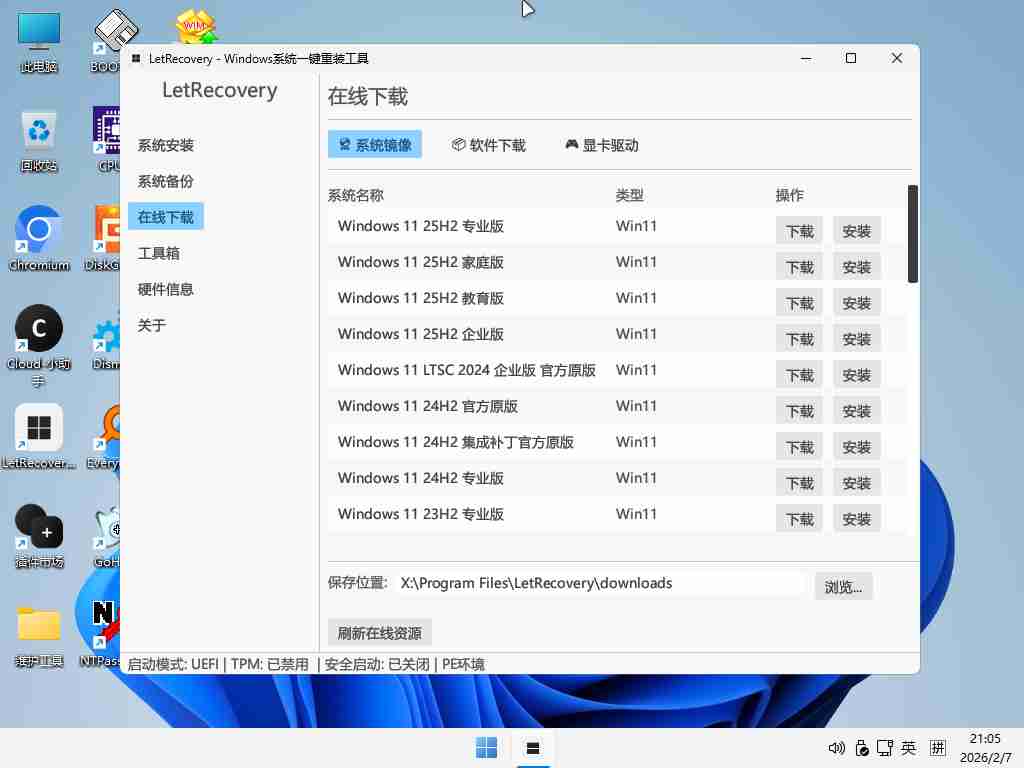Install Windows 11 LTSC 2024 企业版
The image size is (1024, 768).
click(856, 375)
